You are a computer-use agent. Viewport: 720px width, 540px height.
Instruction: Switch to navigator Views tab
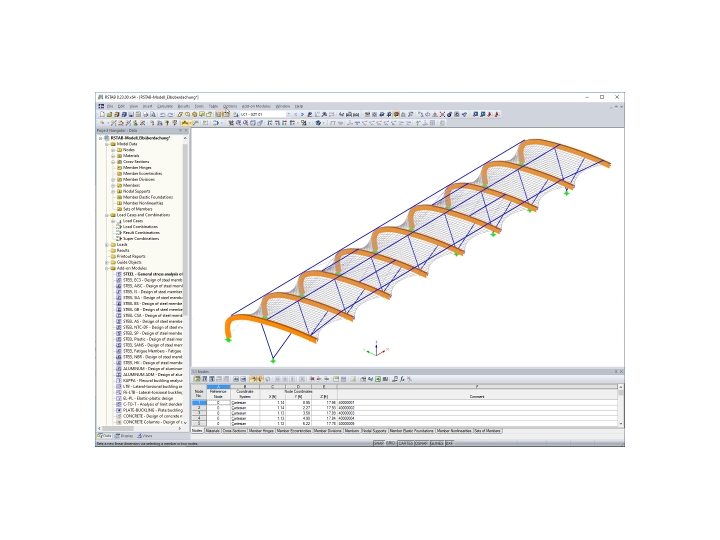145,436
